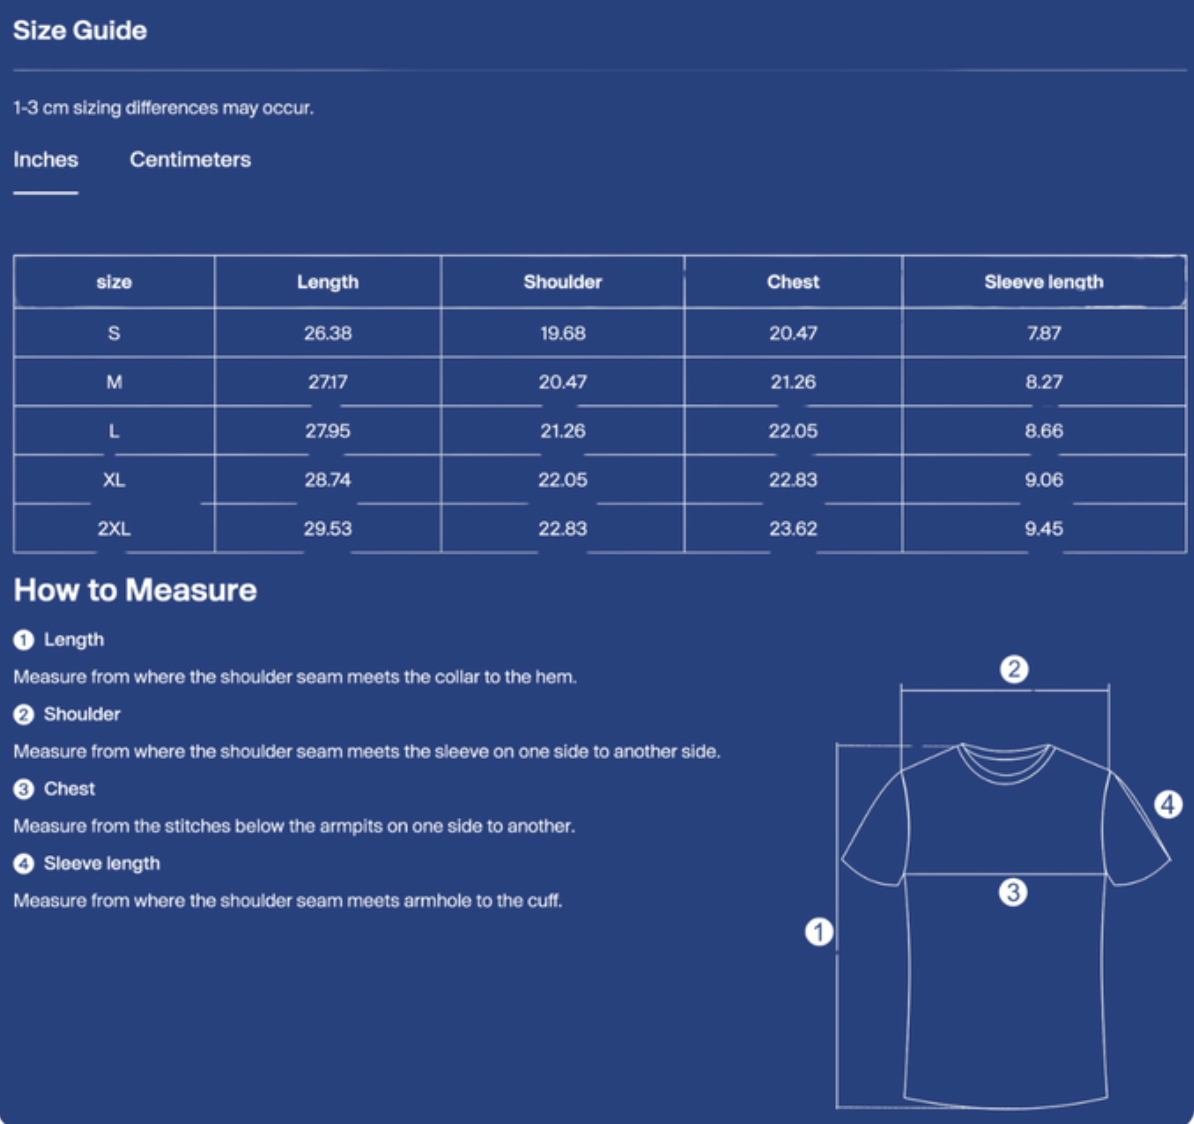Click circle marker 3 on shirt chest line
This screenshot has width=1194, height=1124.
pos(1013,892)
